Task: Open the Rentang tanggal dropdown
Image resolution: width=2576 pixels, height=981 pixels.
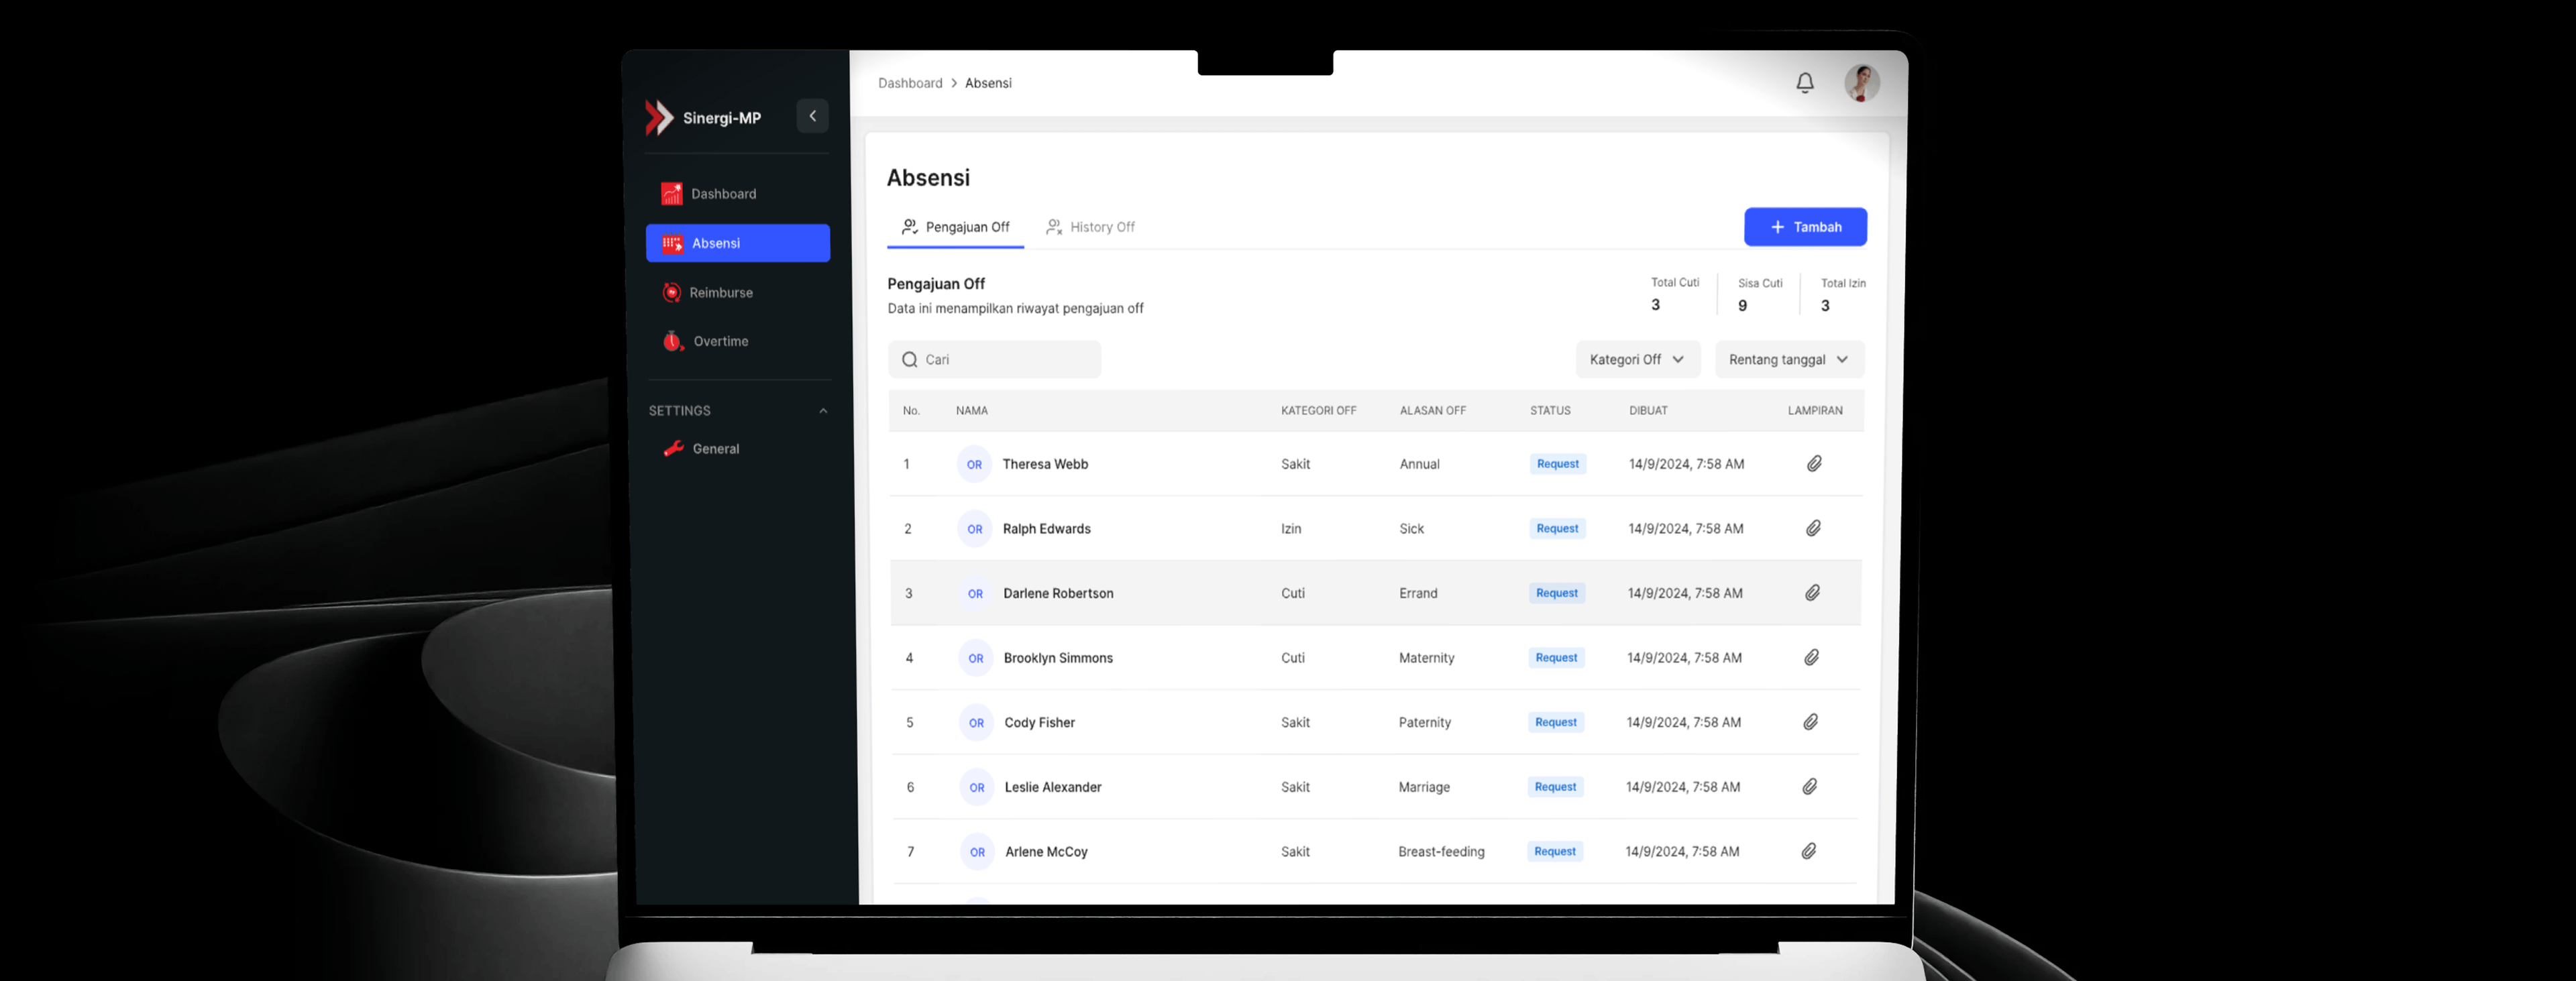Action: (1788, 360)
